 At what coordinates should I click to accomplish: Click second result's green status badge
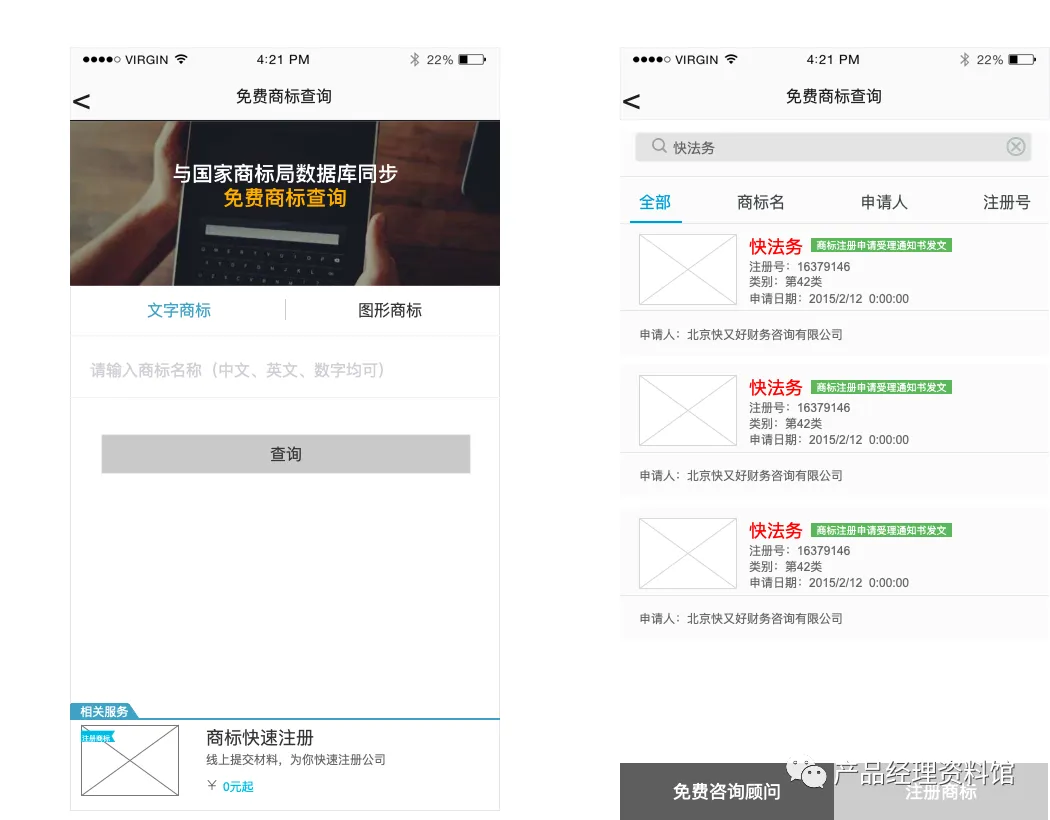coord(881,387)
